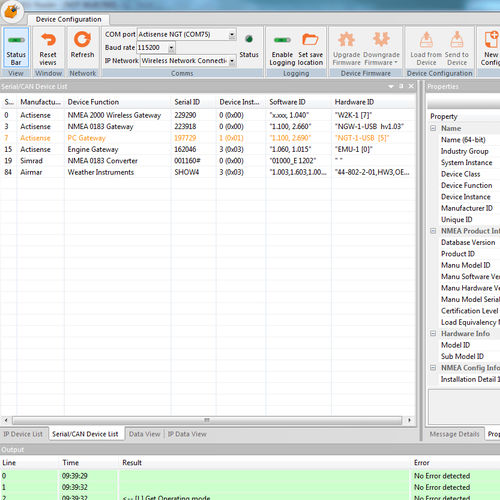Image resolution: width=500 pixels, height=500 pixels.
Task: Sort by Device Instance column header
Action: coord(241,102)
